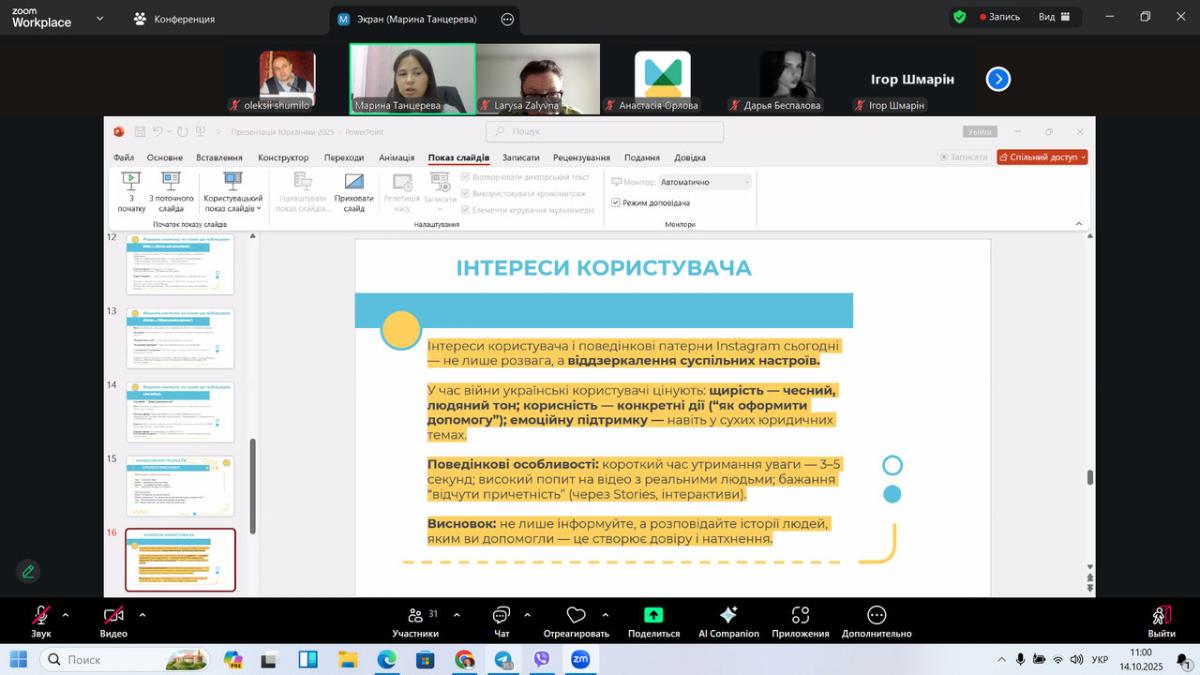1200x675 pixels.
Task: Click the Спільний доступ share button
Action: click(1042, 157)
